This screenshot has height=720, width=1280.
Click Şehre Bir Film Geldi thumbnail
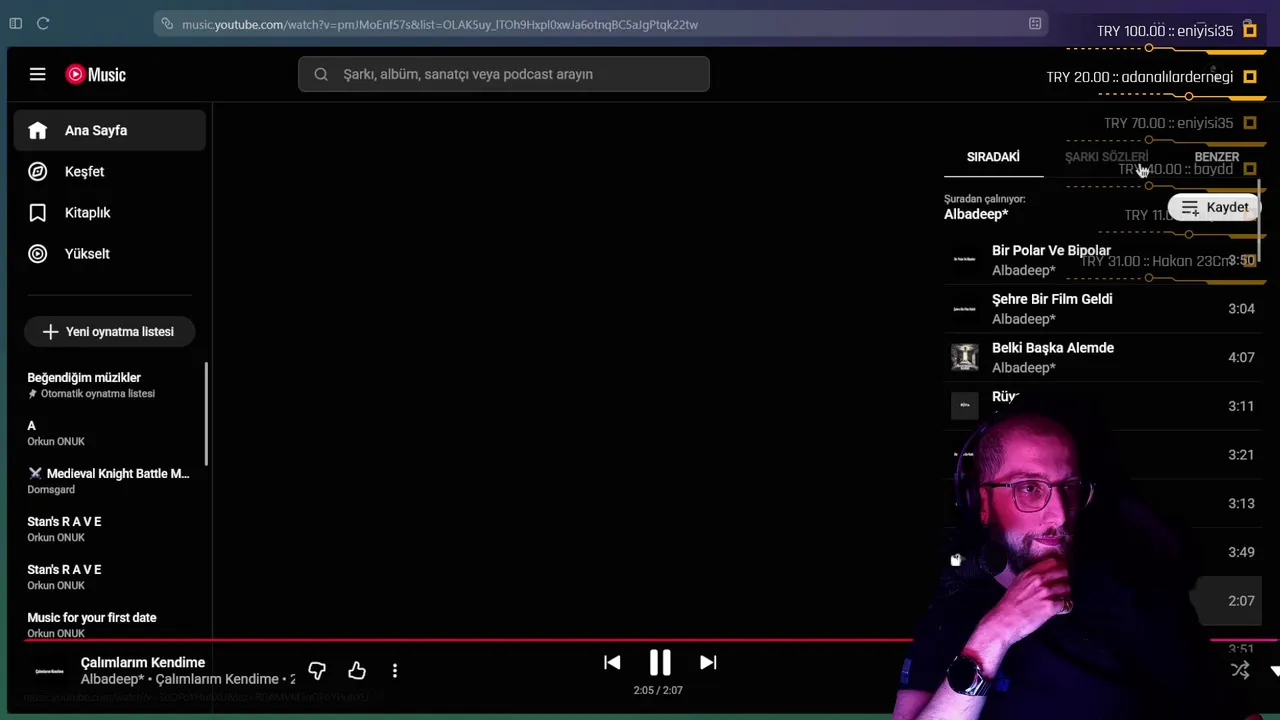(964, 308)
